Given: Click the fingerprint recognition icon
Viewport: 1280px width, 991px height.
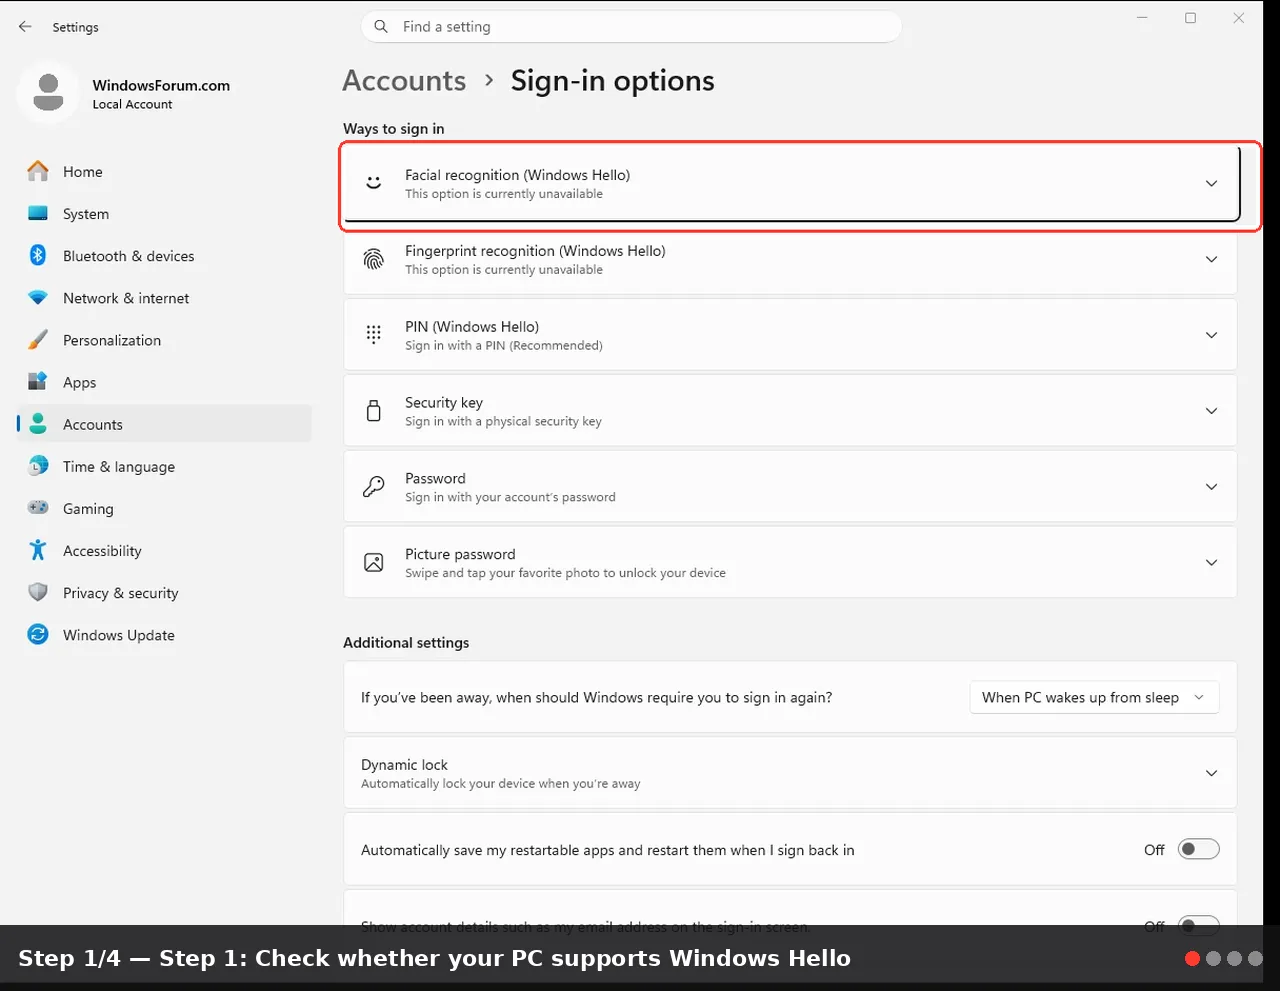Looking at the screenshot, I should point(374,259).
